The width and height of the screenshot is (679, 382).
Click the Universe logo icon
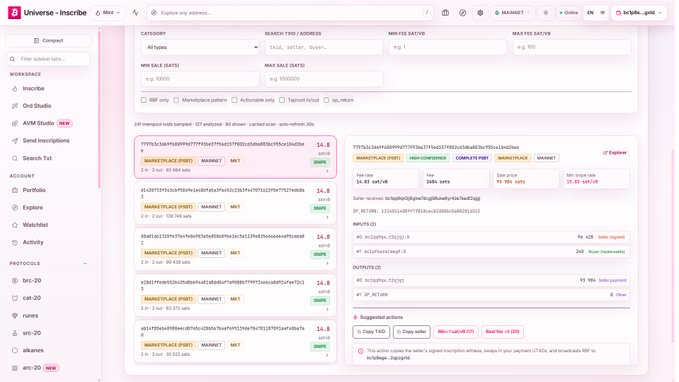[x=14, y=13]
